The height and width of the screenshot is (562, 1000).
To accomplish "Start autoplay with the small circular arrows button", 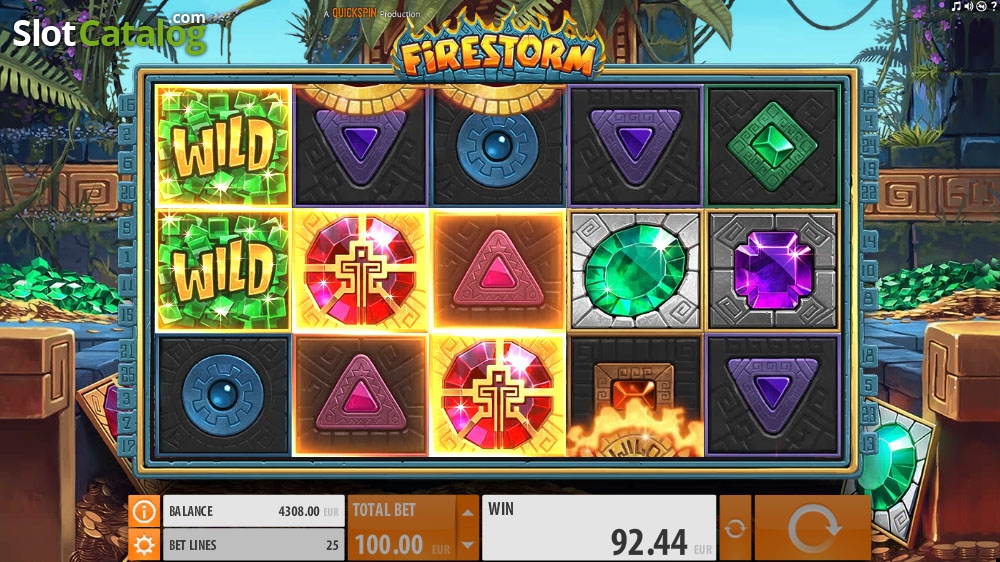I will (x=735, y=528).
